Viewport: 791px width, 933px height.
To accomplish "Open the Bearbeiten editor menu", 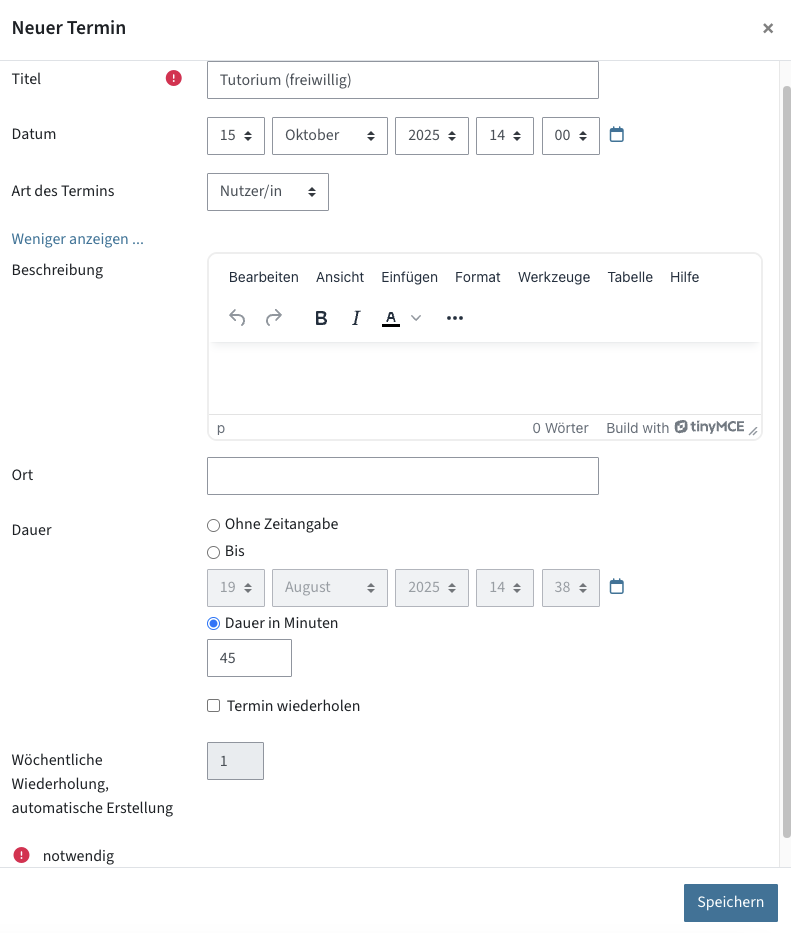I will pyautogui.click(x=264, y=277).
